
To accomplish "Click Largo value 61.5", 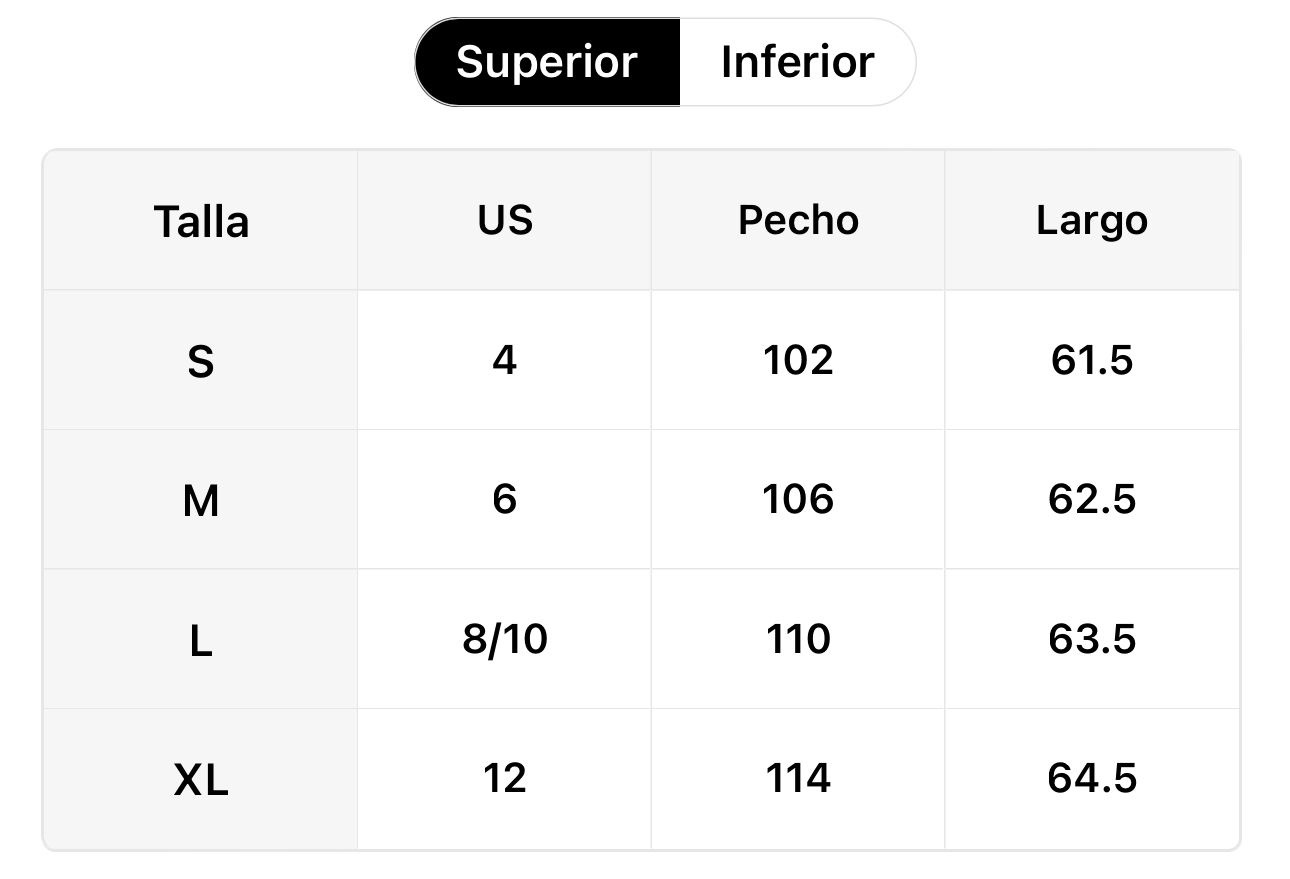I will [x=1092, y=361].
